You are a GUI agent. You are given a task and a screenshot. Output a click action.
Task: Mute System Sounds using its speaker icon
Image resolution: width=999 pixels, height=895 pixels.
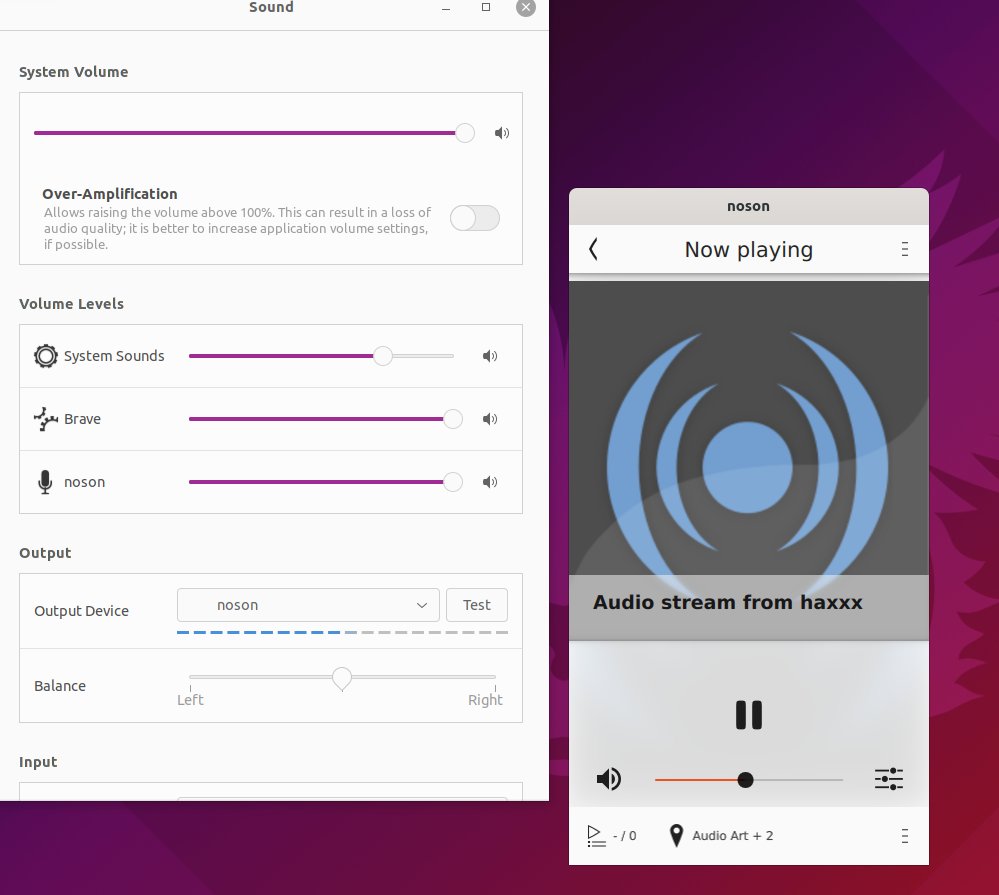489,356
